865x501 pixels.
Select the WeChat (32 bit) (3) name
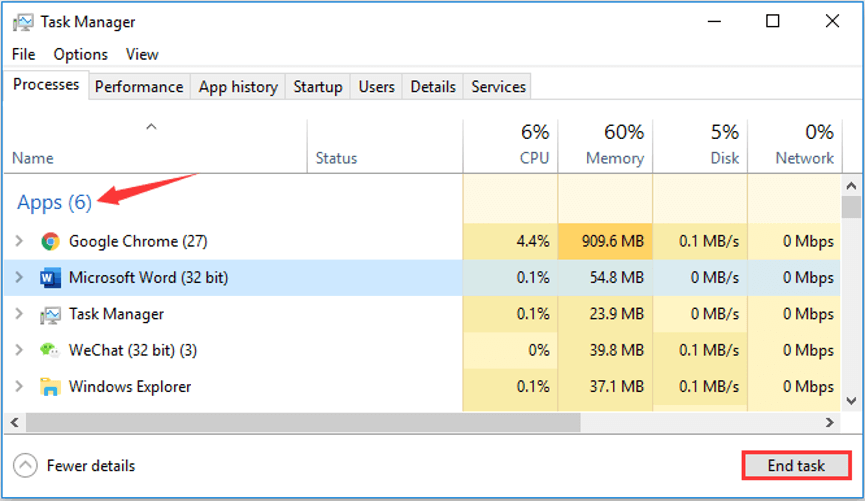click(133, 350)
